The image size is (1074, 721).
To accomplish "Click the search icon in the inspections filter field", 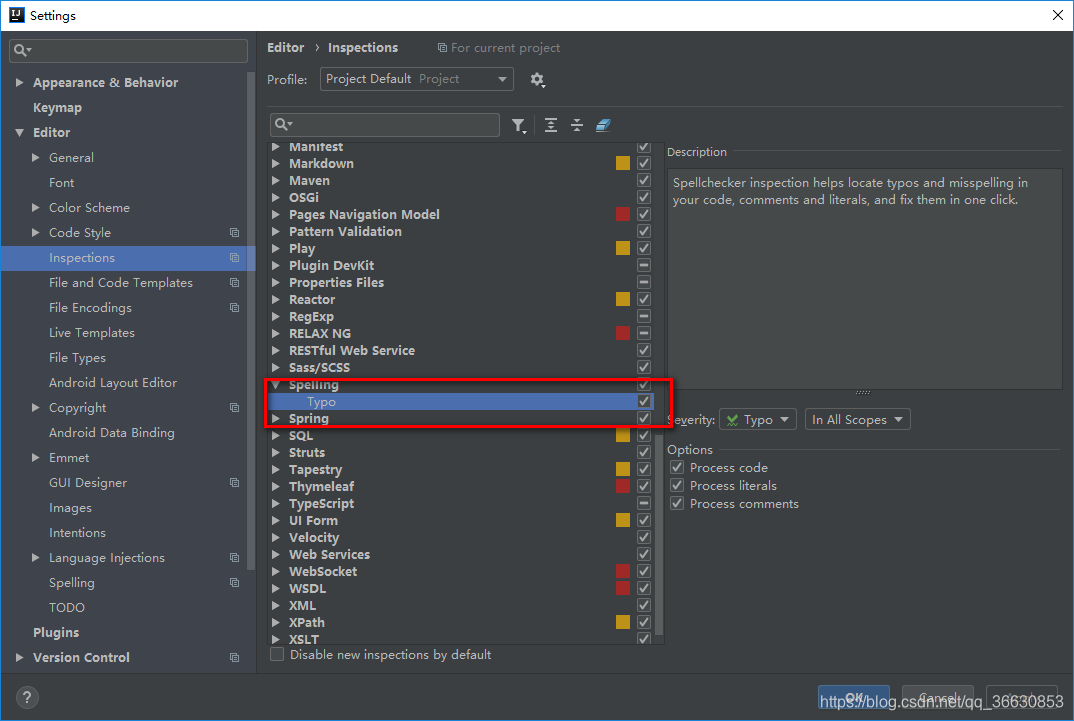I will pos(283,125).
